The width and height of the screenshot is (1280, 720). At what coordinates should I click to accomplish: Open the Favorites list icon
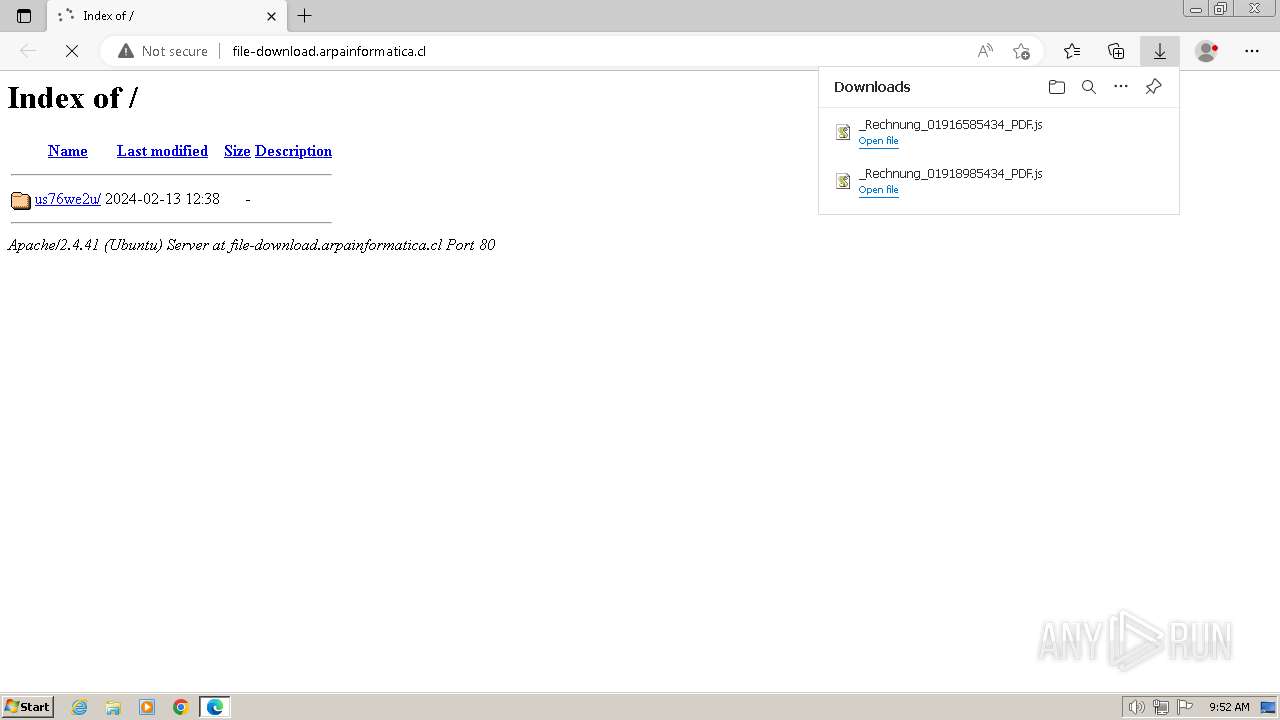(1072, 51)
